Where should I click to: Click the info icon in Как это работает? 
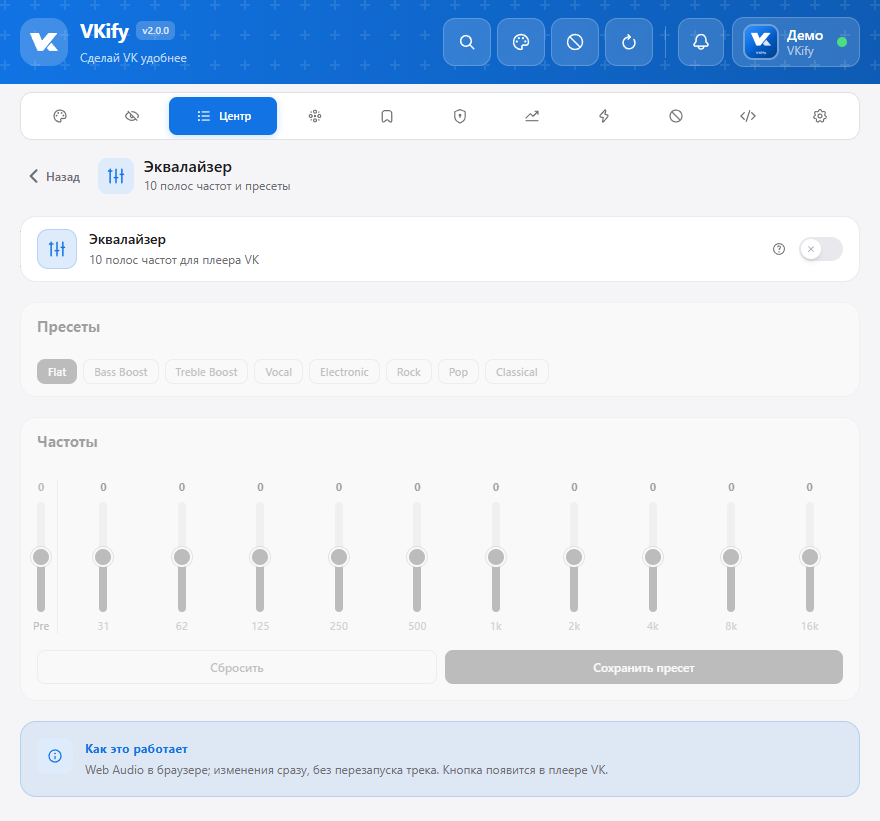click(x=55, y=756)
